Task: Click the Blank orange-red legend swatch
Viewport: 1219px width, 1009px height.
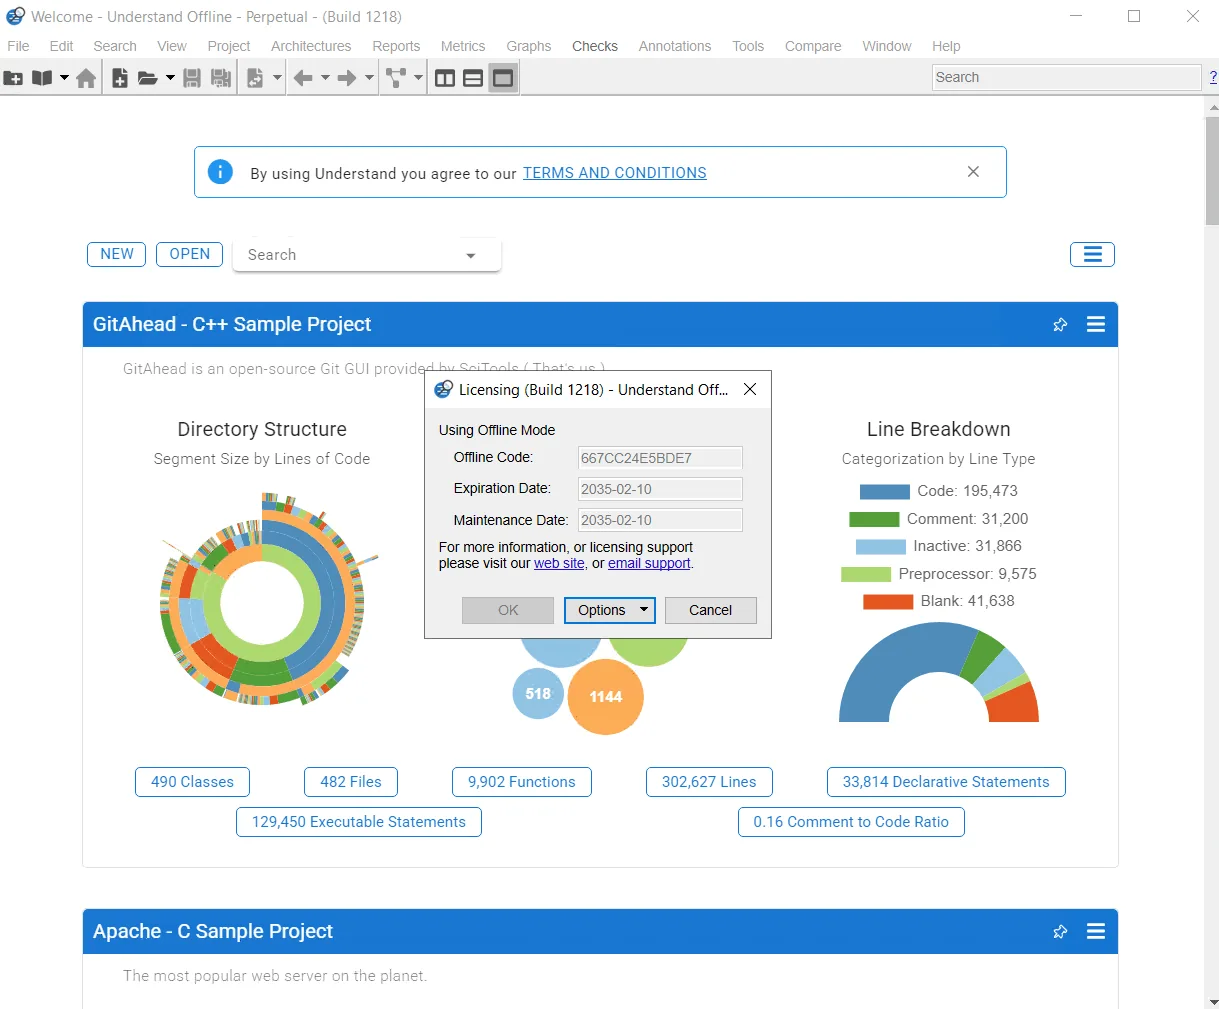Action: tap(888, 602)
